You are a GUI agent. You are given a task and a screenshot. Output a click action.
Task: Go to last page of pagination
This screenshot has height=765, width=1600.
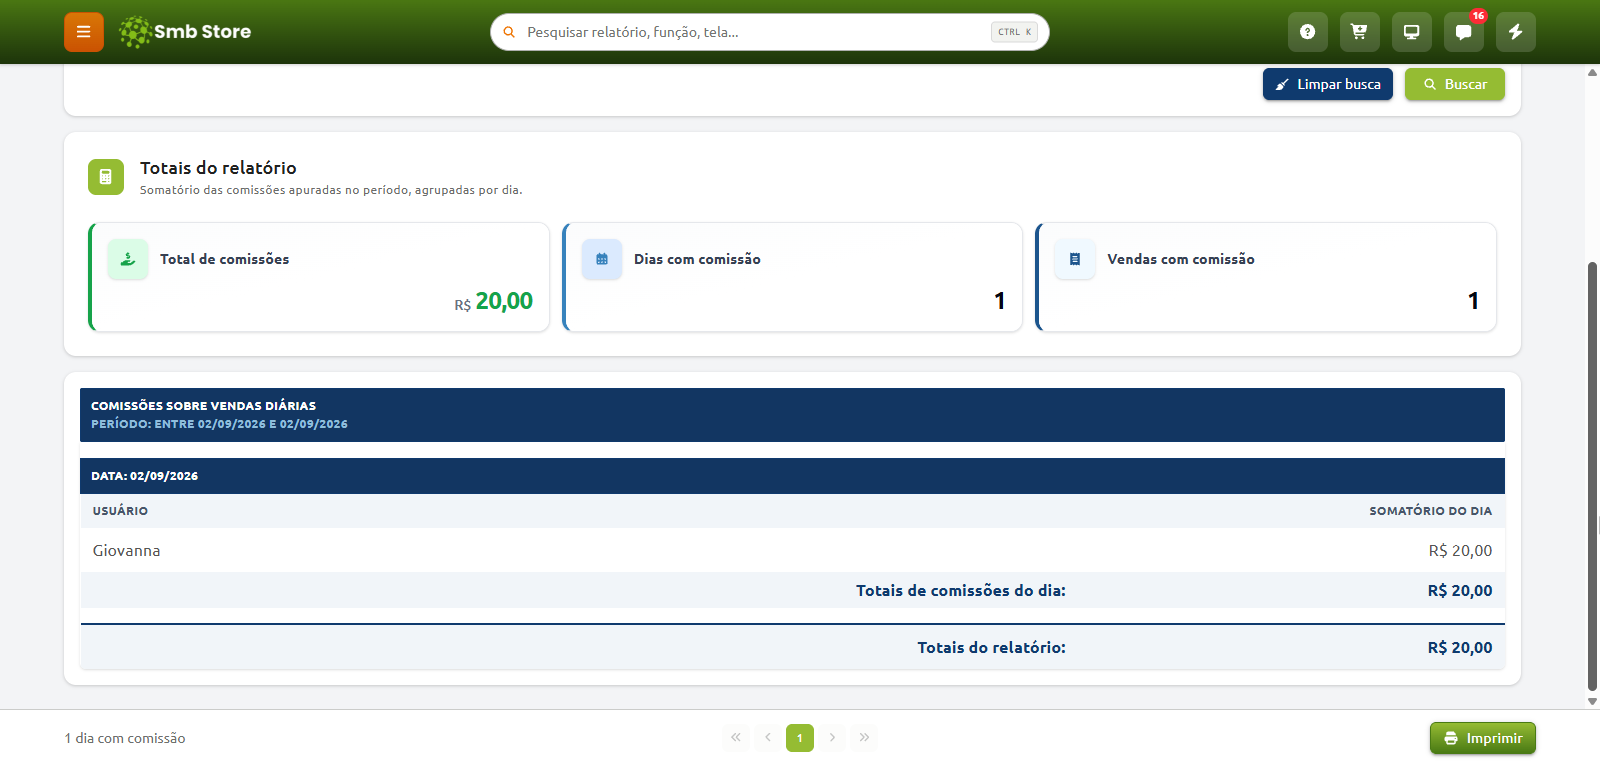coord(864,738)
